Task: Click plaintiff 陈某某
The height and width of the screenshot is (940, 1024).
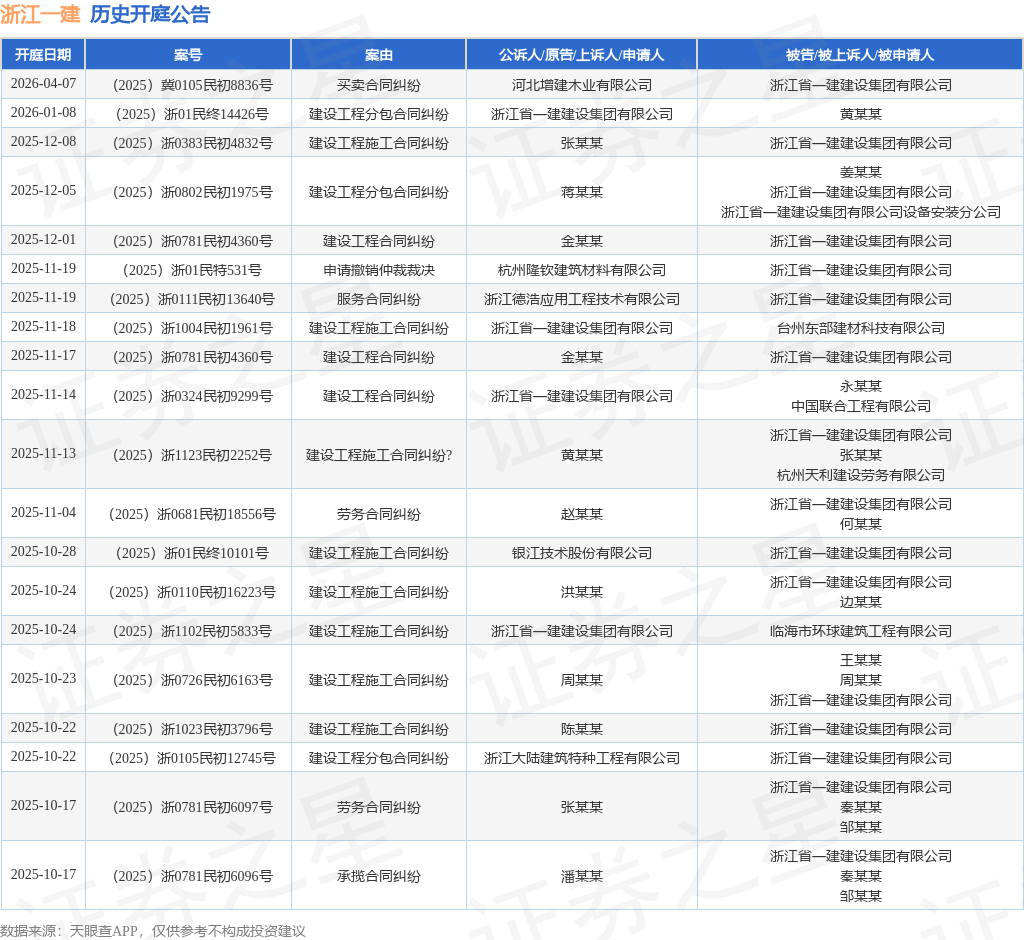Action: point(582,729)
